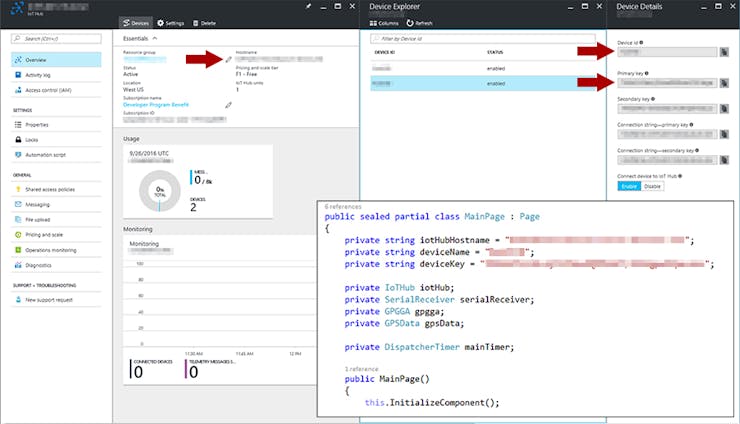This screenshot has width=740, height=424.
Task: Open Devices from the IoT Hub toolbar
Action: [x=136, y=23]
